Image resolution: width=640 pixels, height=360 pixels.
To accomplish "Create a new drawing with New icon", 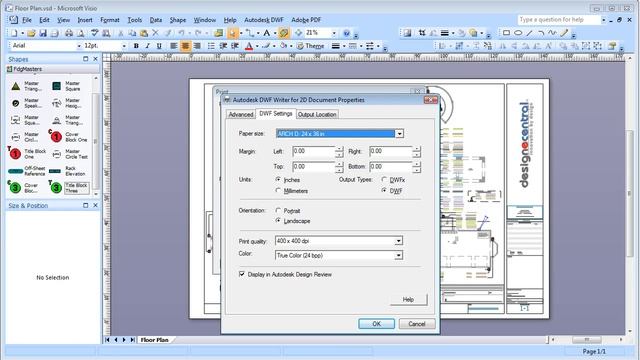I will (x=14, y=33).
